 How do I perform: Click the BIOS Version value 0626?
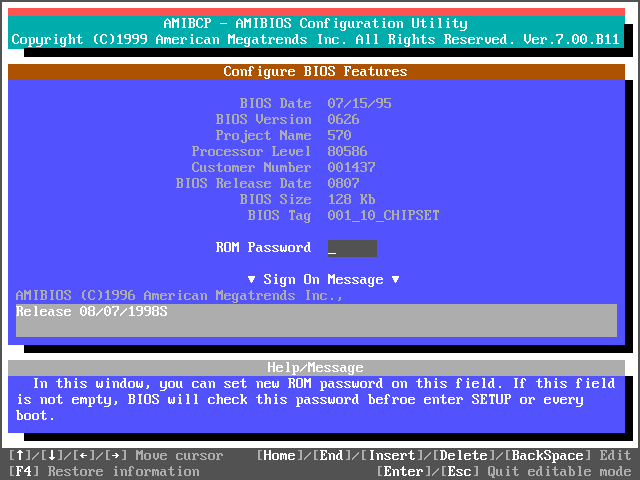[x=343, y=120]
